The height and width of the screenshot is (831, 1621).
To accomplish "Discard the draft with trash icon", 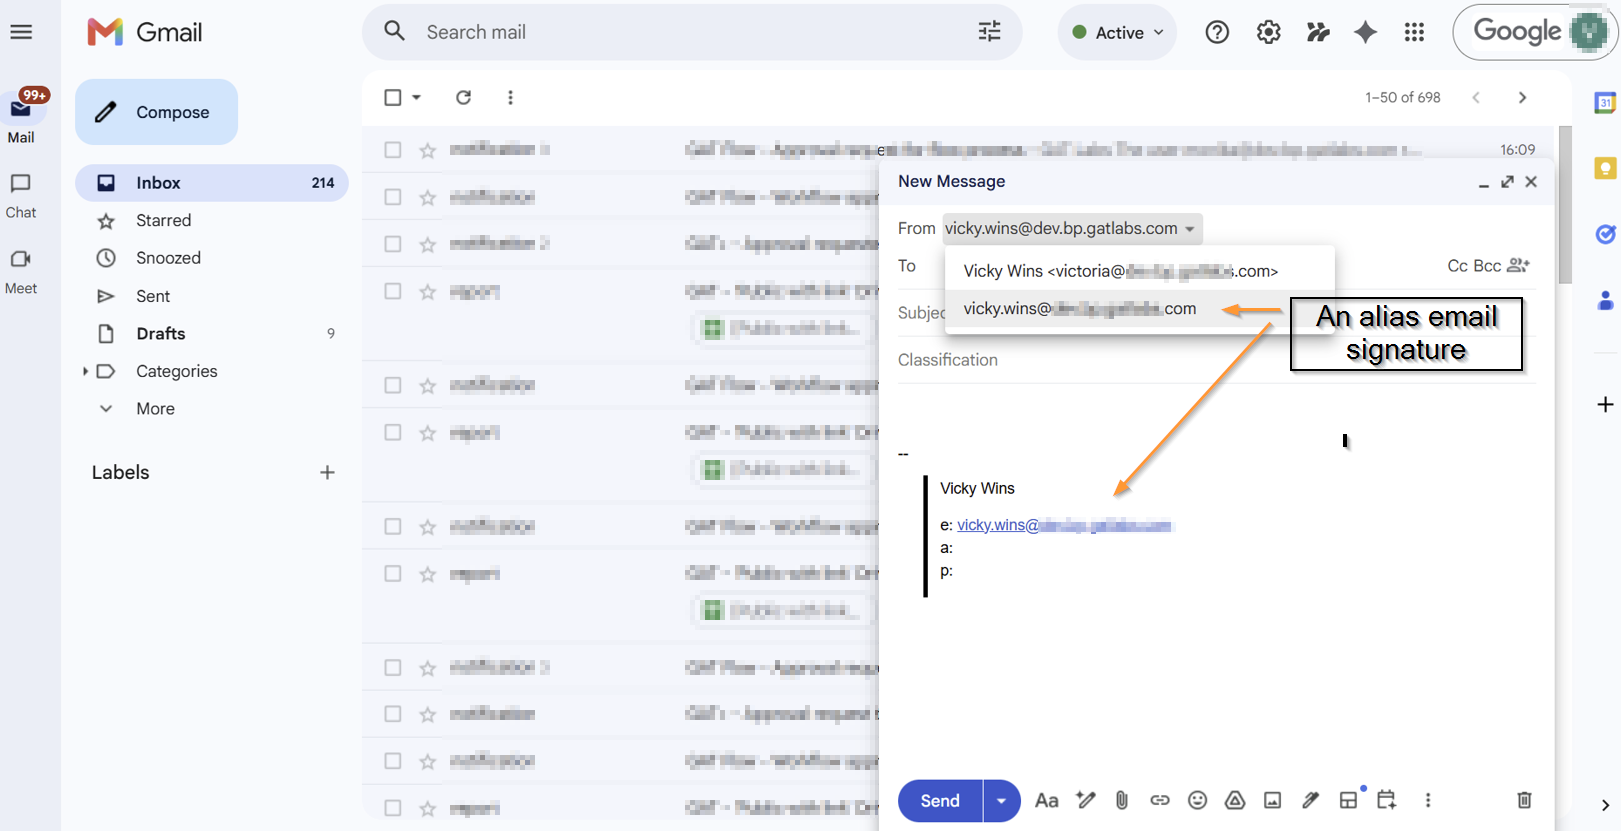I will (1524, 800).
